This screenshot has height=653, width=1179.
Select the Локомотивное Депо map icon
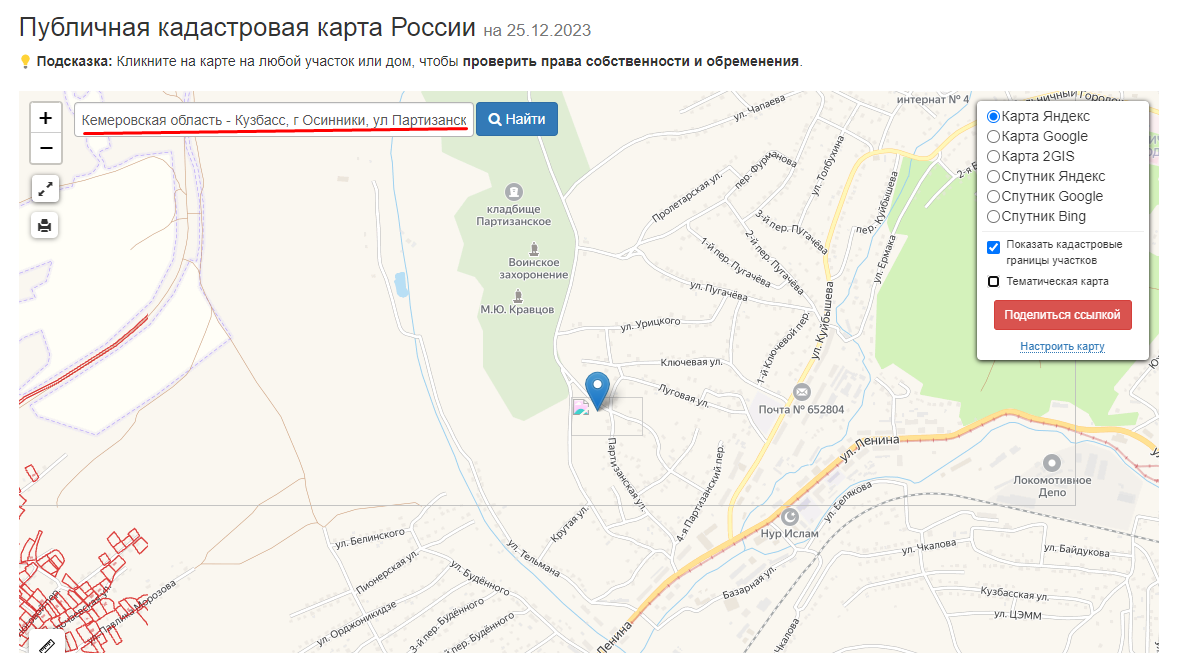[1052, 463]
